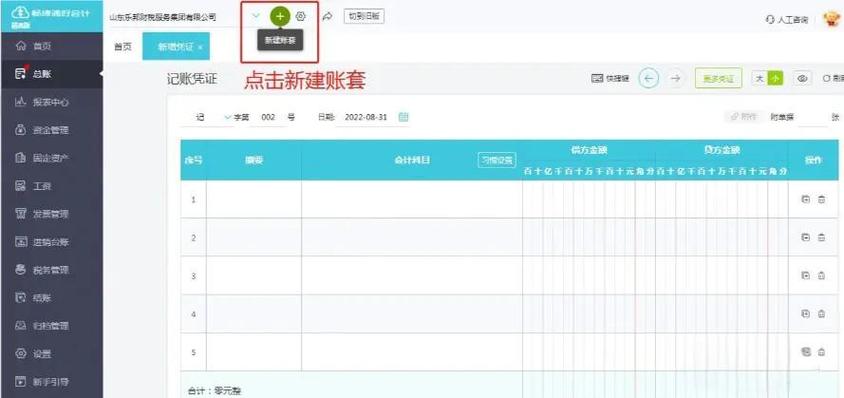The image size is (844, 398).
Task: Click the 记账凭证 title text
Action: click(x=192, y=79)
